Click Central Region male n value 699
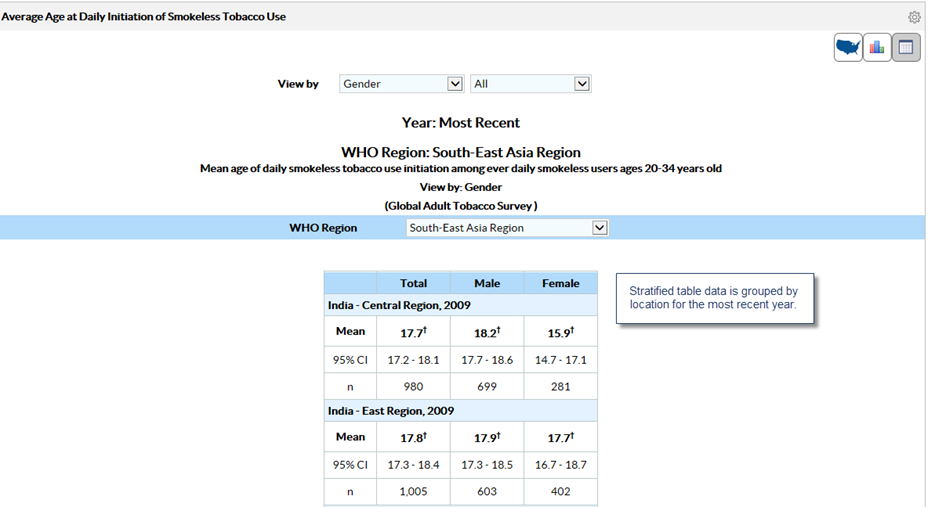The image size is (935, 507). point(487,386)
